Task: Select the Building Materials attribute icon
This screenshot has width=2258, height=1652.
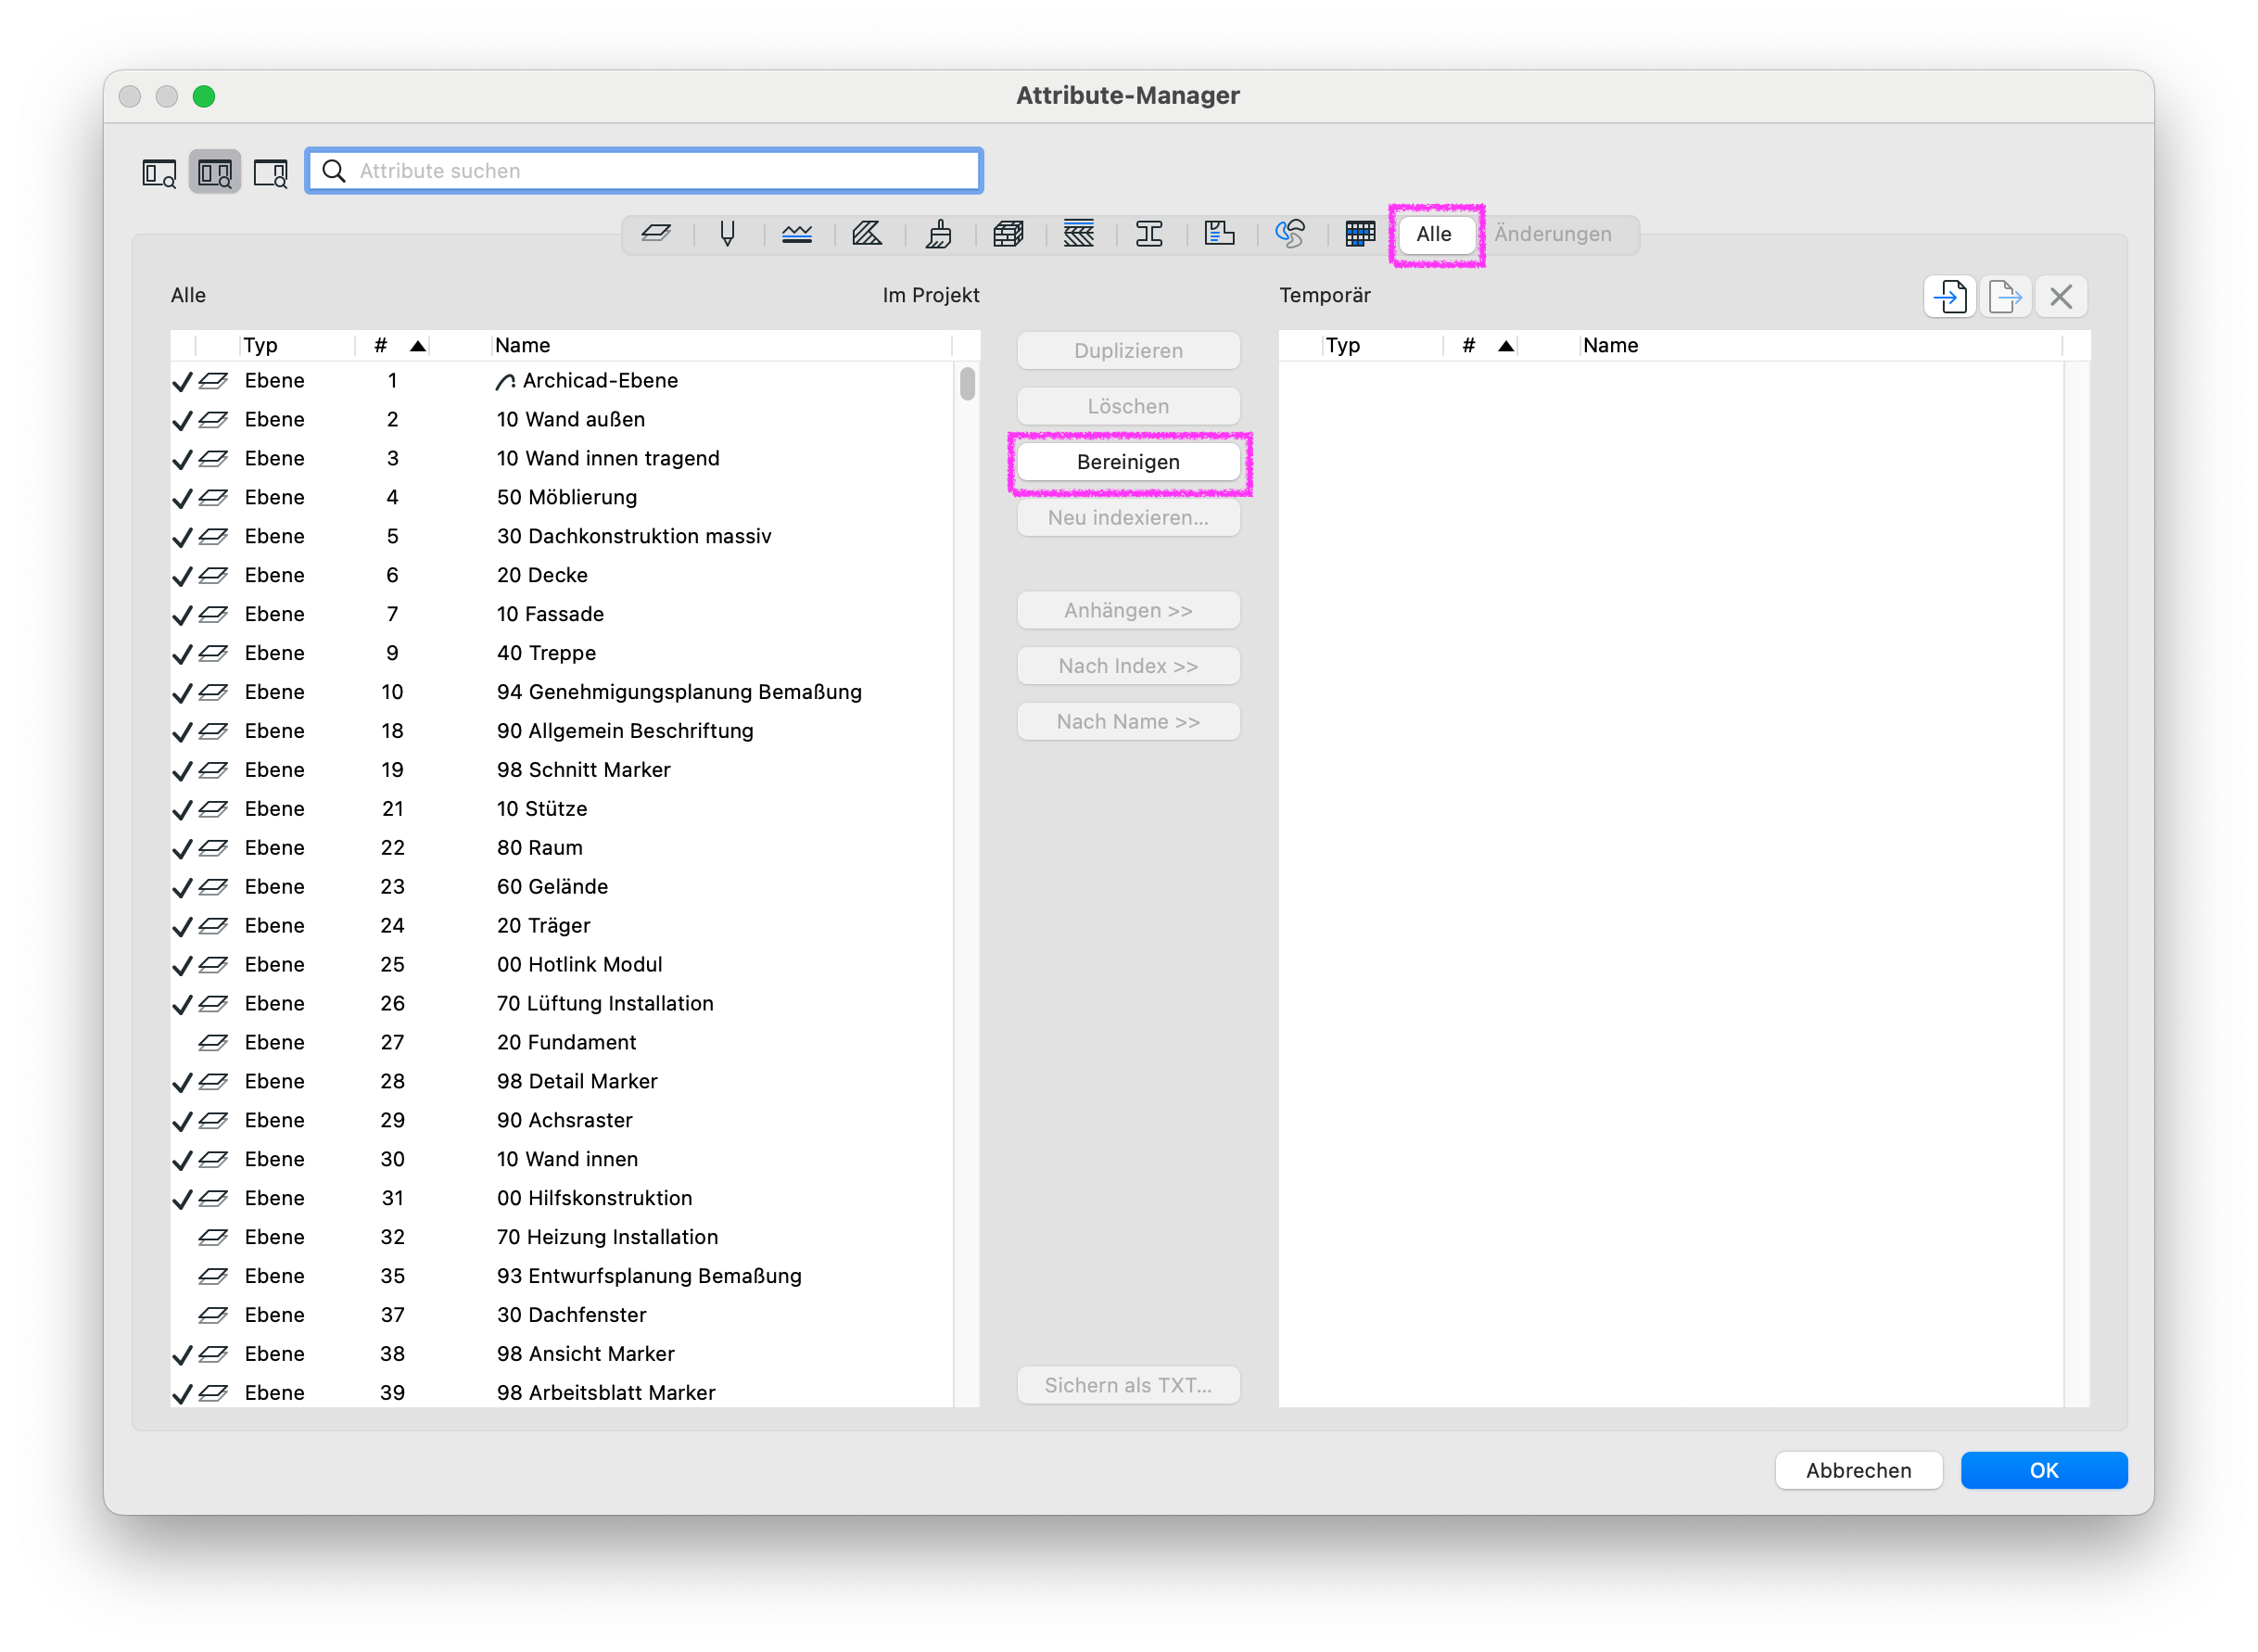Action: pos(1008,234)
